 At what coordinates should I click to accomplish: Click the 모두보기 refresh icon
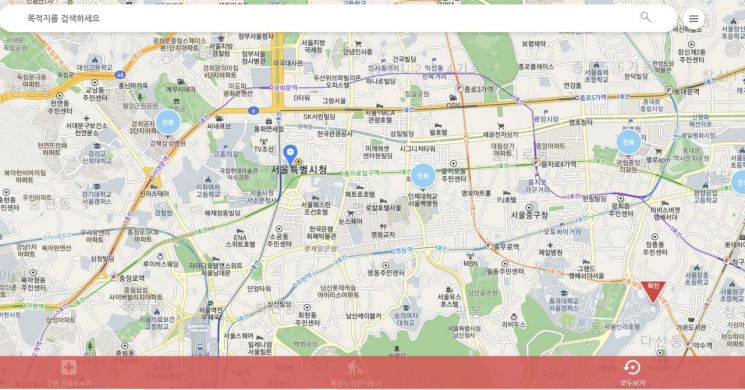[x=632, y=367]
